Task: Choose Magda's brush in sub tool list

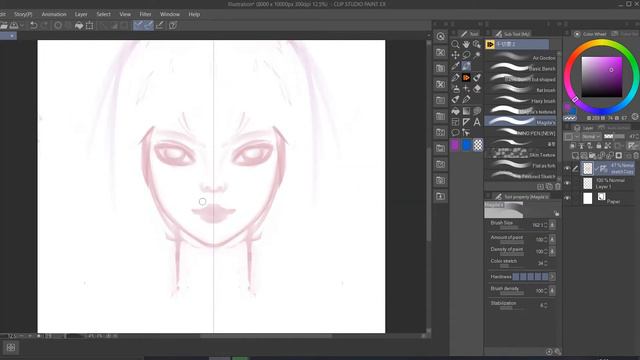Action: (x=521, y=122)
